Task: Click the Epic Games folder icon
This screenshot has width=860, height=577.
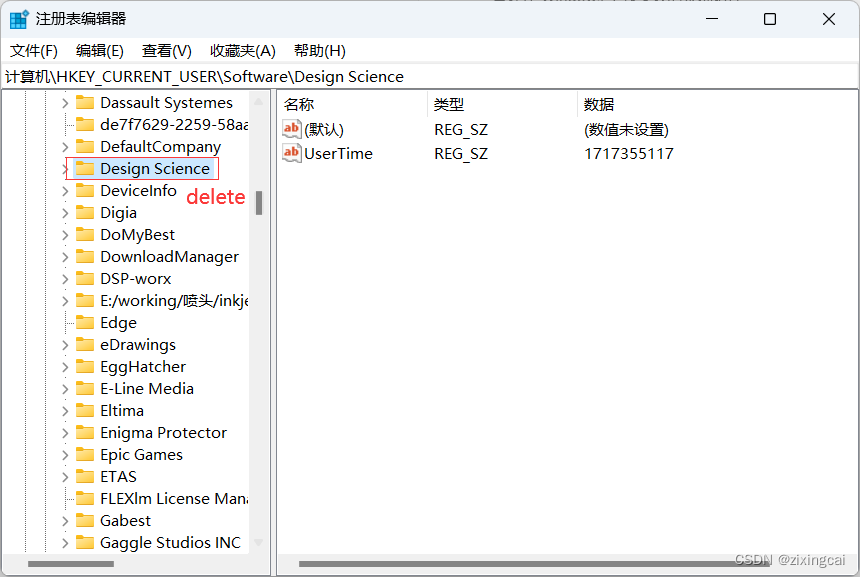Action: (x=84, y=454)
